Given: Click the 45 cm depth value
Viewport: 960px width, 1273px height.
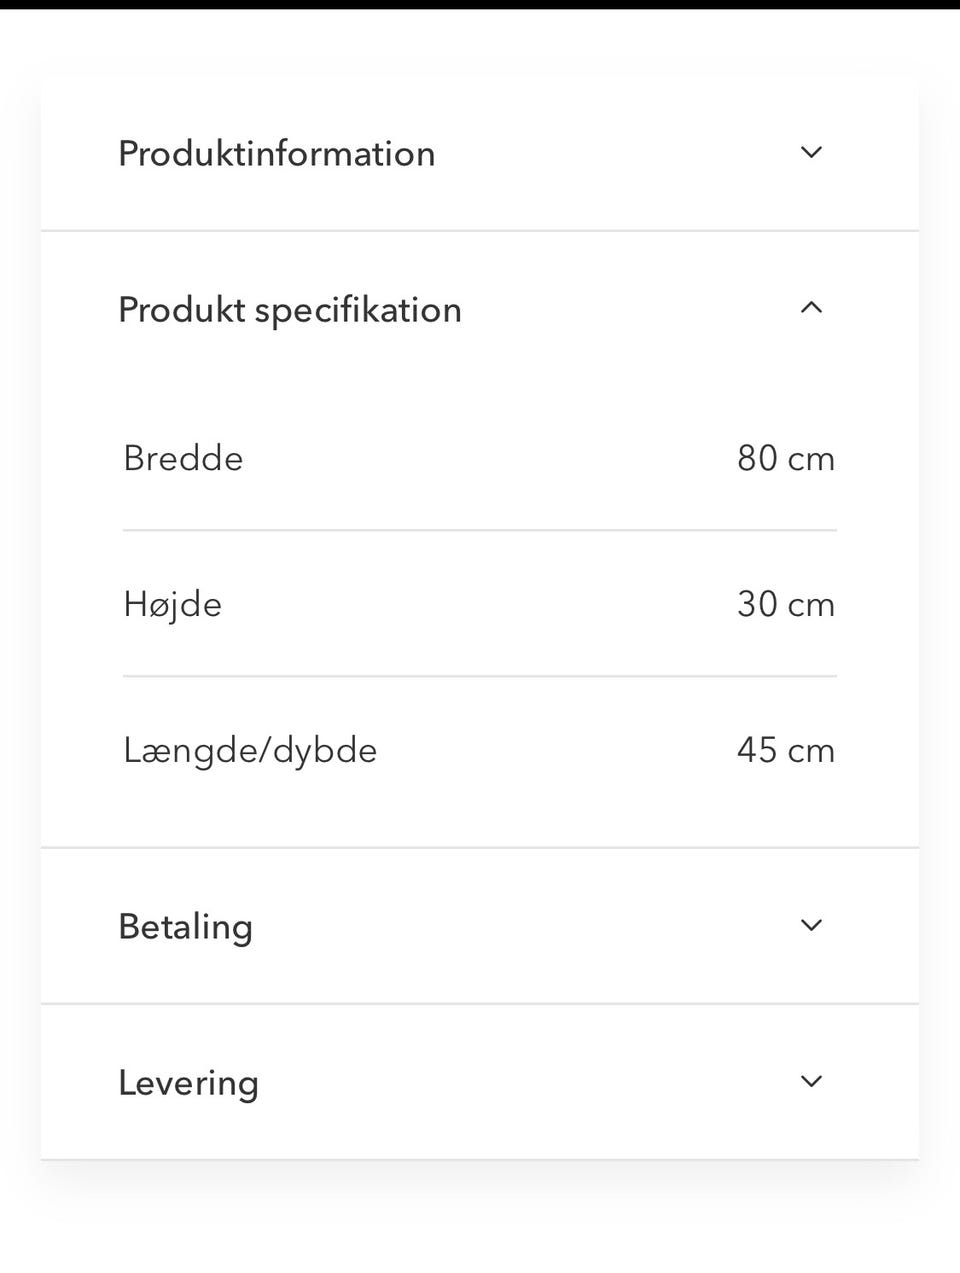Looking at the screenshot, I should [x=785, y=751].
